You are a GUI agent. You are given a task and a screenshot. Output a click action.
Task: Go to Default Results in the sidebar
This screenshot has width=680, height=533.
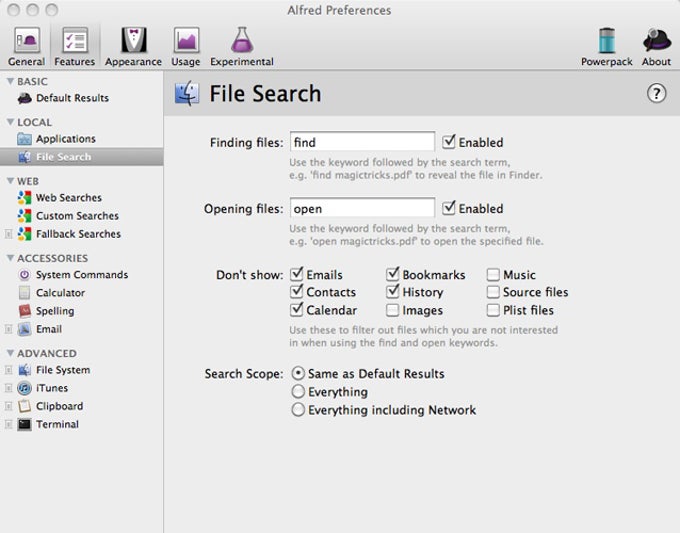[72, 98]
